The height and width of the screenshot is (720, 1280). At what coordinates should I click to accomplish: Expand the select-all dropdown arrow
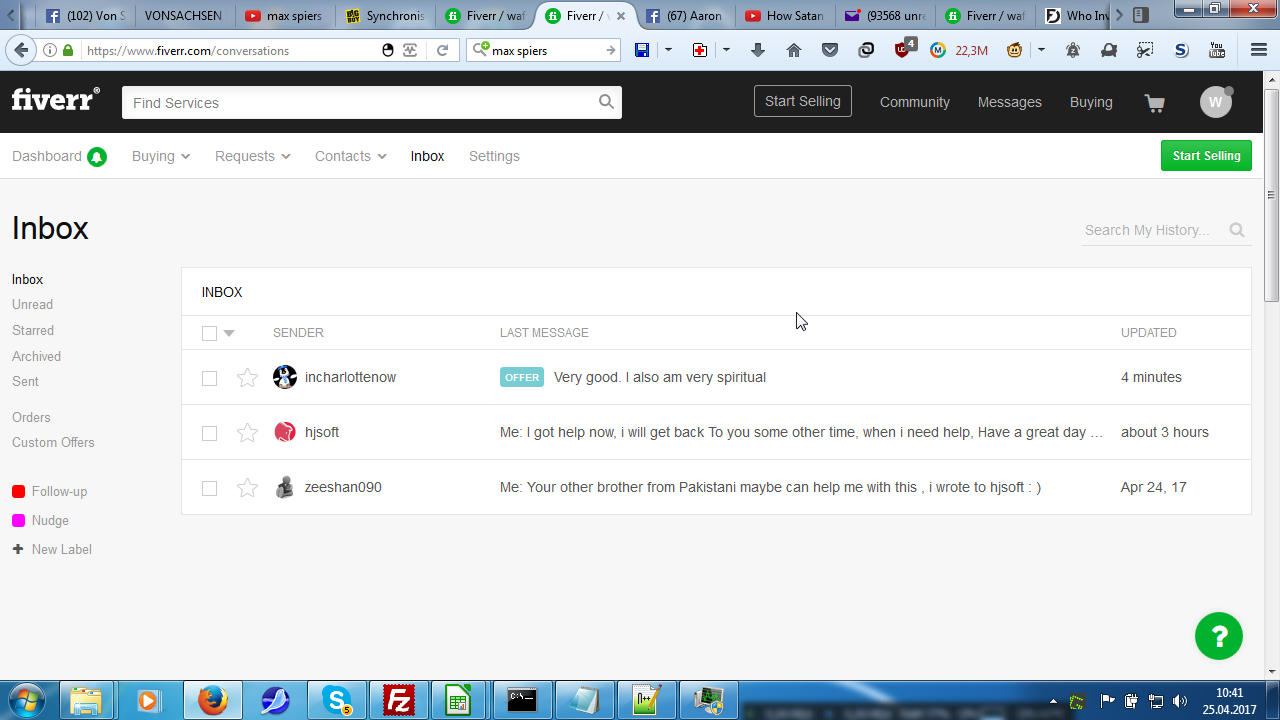point(229,333)
